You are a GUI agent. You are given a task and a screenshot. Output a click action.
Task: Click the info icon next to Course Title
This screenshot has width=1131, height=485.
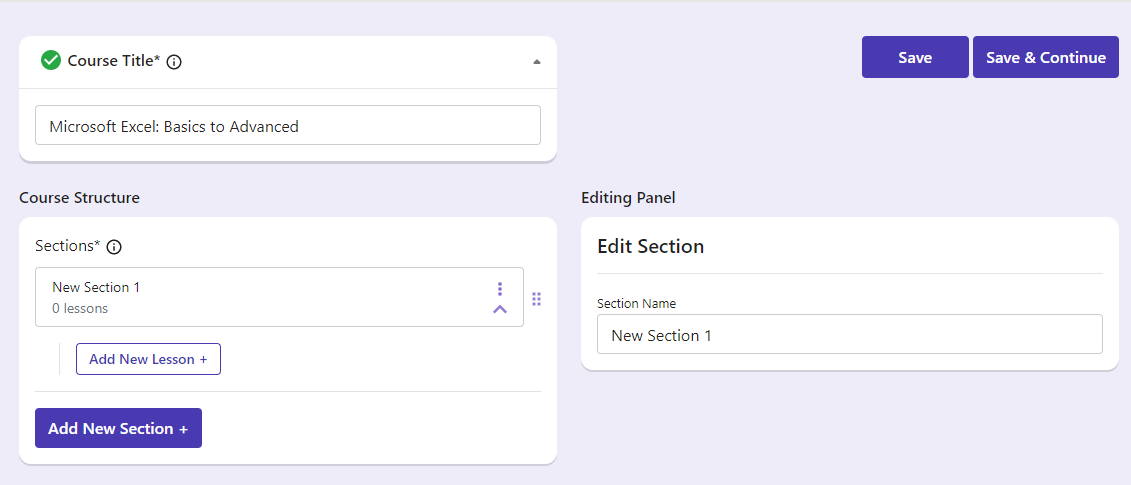(174, 62)
